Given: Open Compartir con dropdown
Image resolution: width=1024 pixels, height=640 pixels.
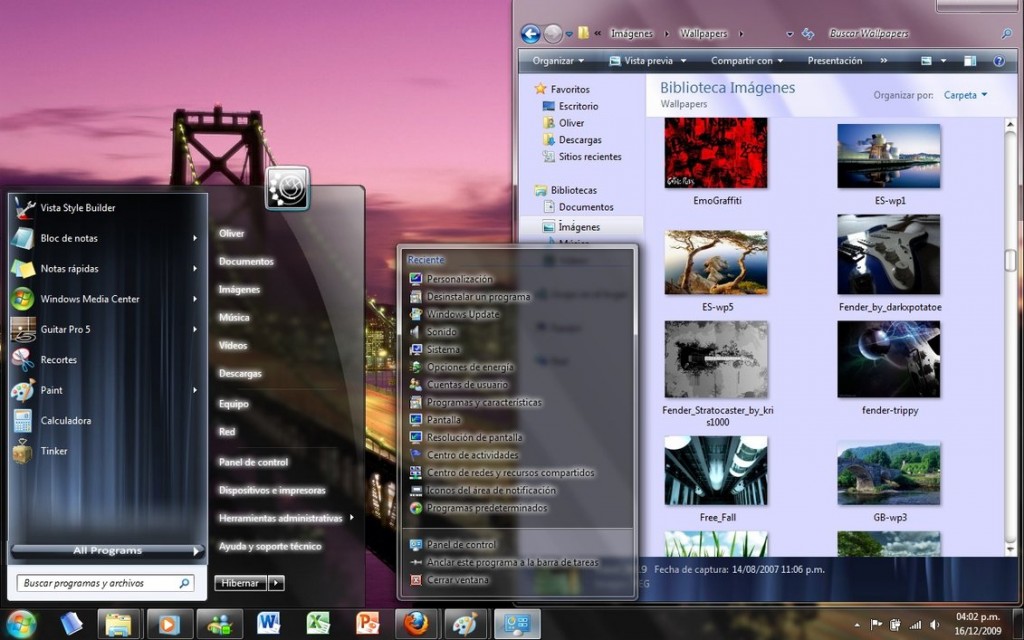Looking at the screenshot, I should pyautogui.click(x=746, y=61).
